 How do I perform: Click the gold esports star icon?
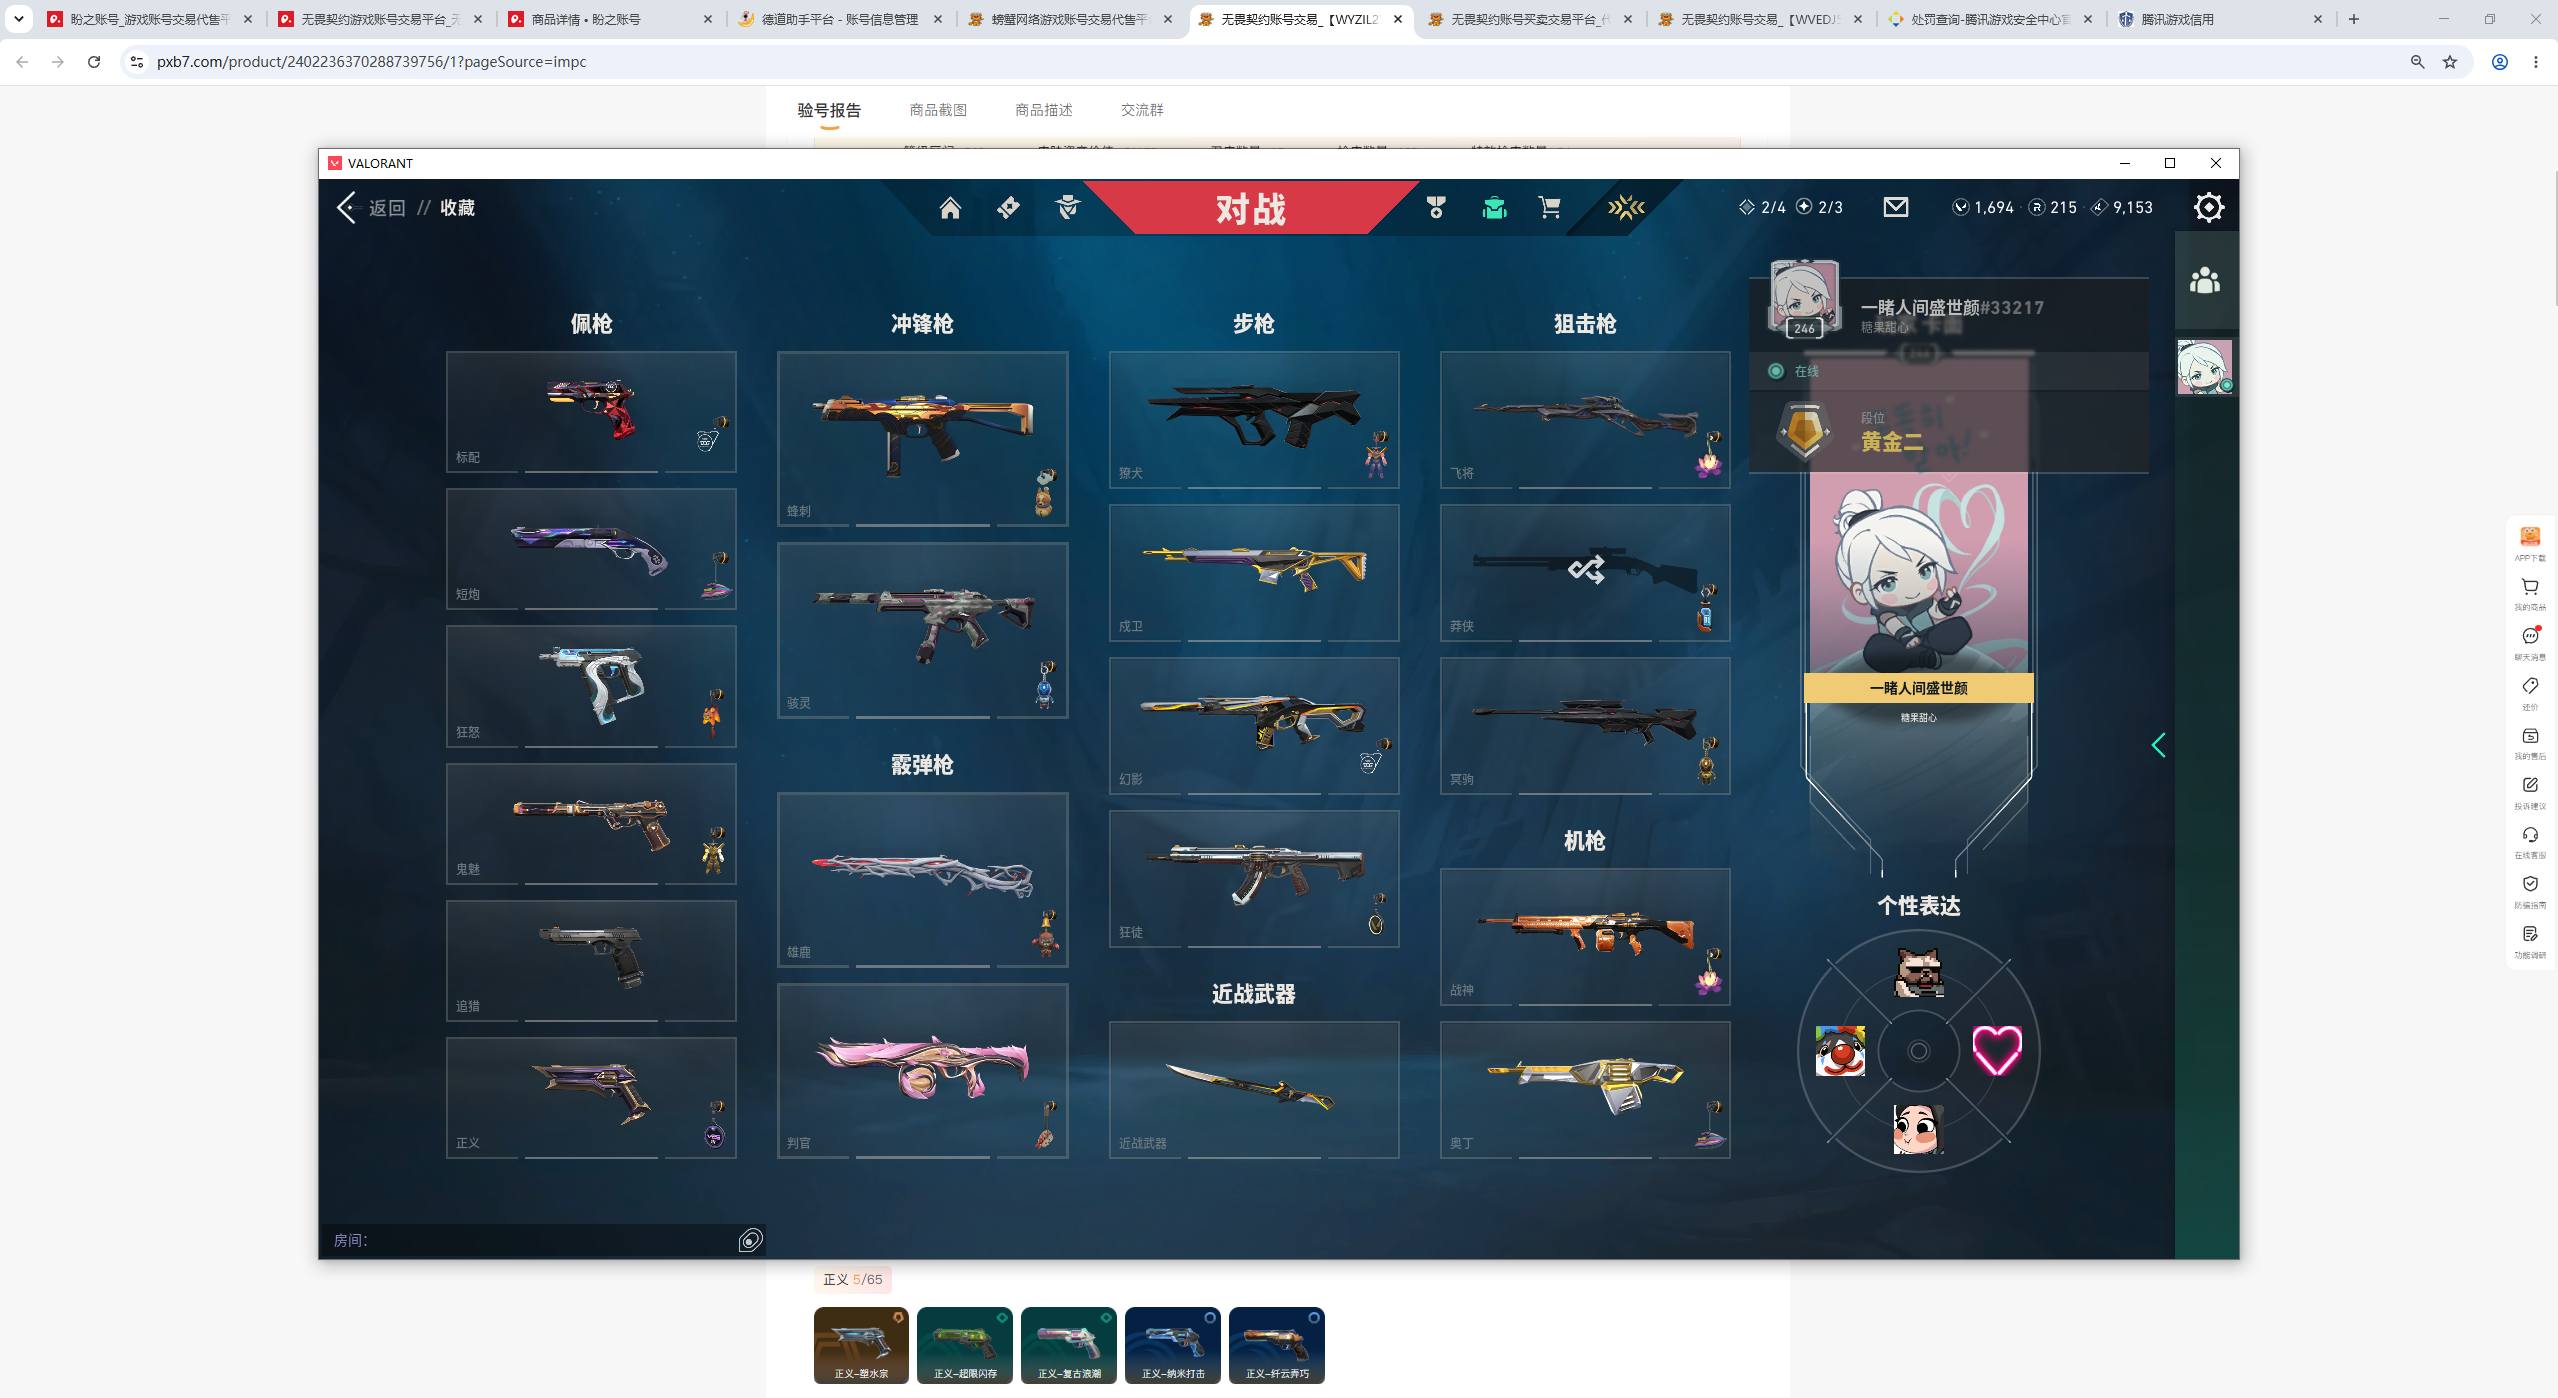[1625, 207]
